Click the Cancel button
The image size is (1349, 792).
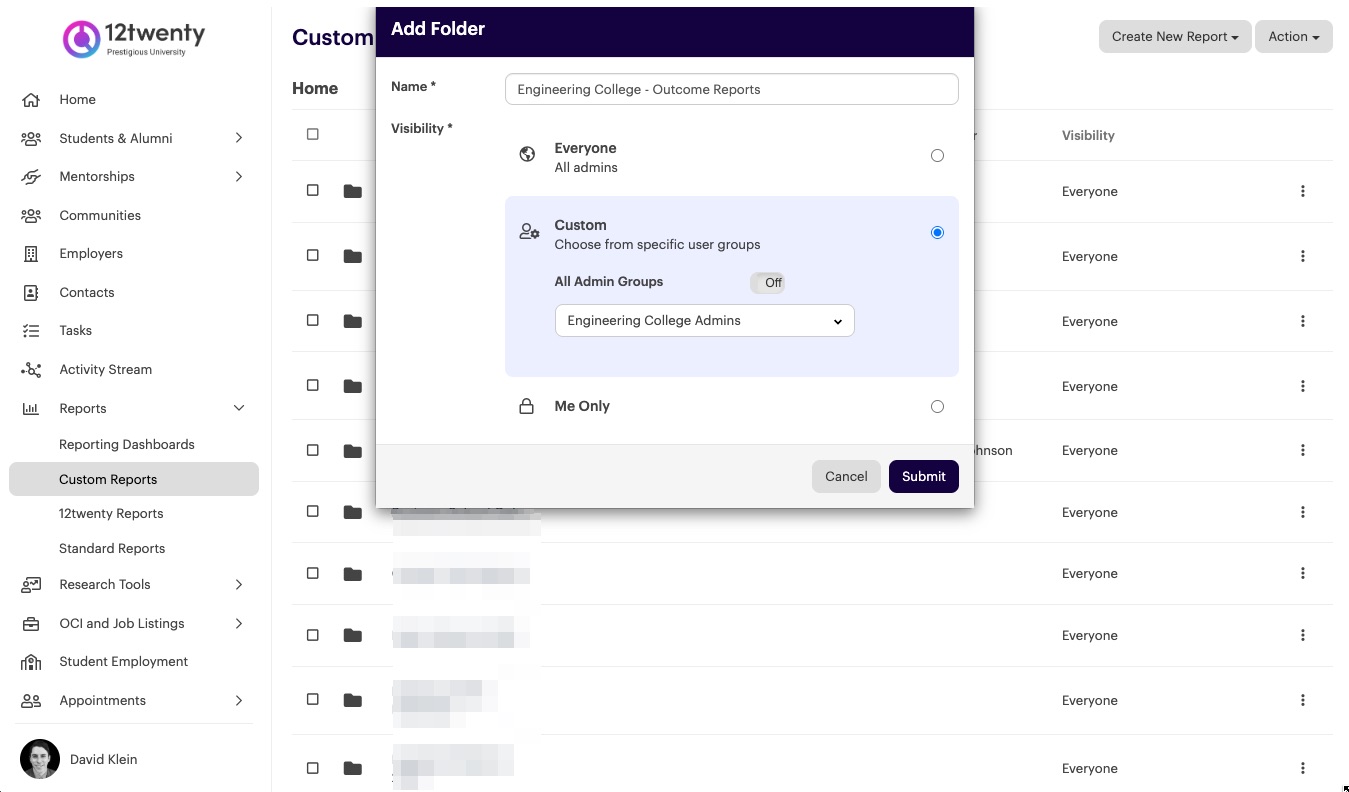tap(846, 477)
